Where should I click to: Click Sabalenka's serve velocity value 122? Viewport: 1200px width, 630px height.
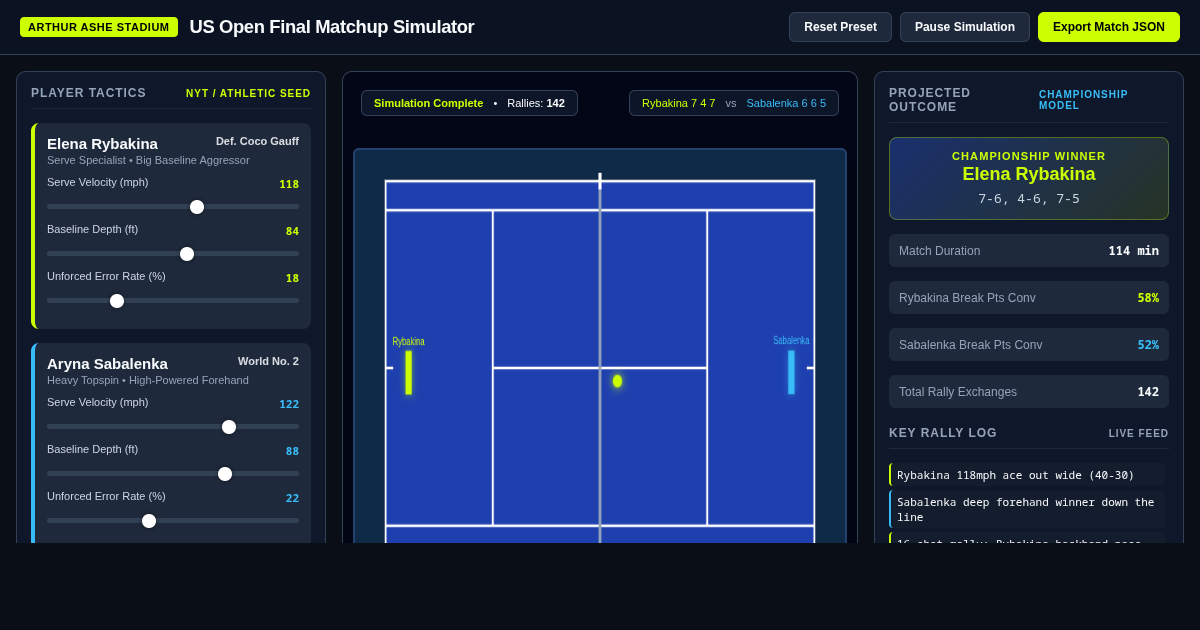[289, 405]
